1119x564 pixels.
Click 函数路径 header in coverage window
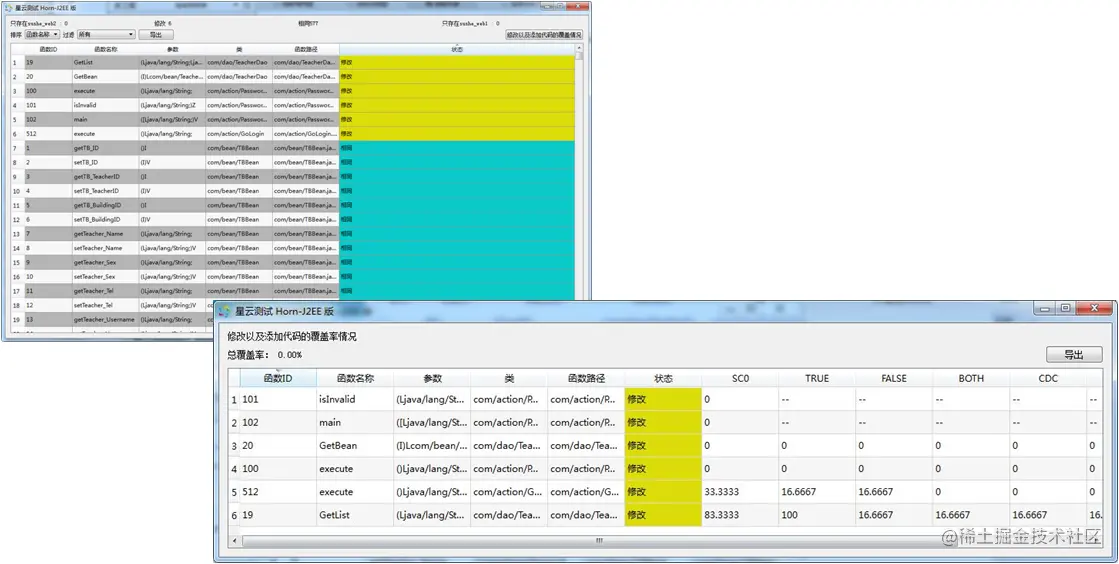tap(586, 378)
